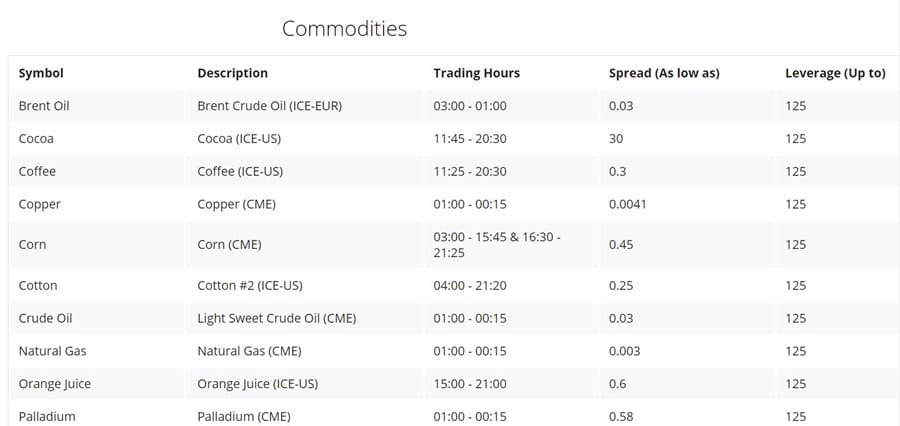Select Light Sweet Crude Oil (CME) cell
Viewport: 900px width, 426px height.
277,318
